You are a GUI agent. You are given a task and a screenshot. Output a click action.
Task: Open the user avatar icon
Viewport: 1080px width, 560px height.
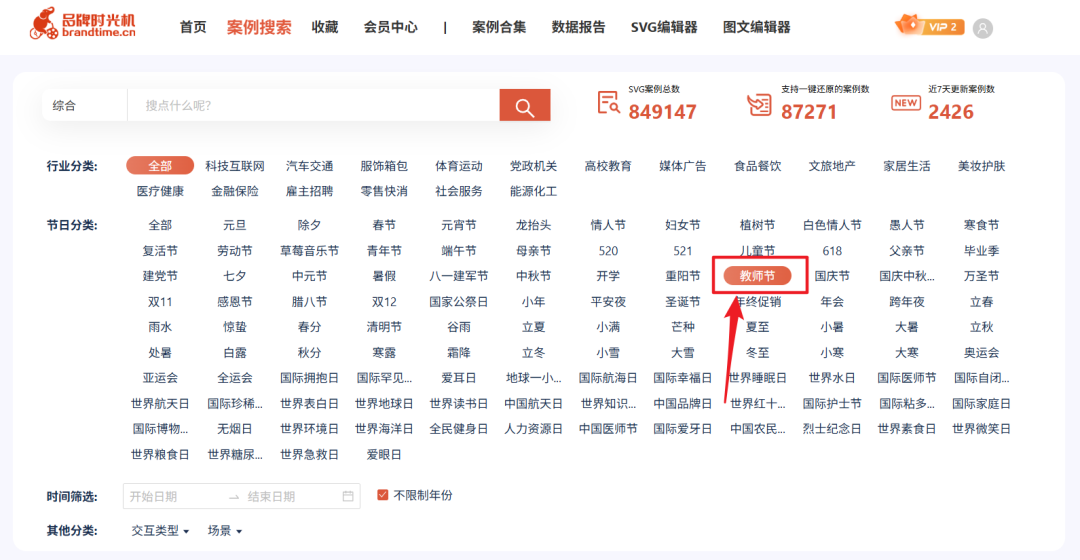pyautogui.click(x=982, y=28)
